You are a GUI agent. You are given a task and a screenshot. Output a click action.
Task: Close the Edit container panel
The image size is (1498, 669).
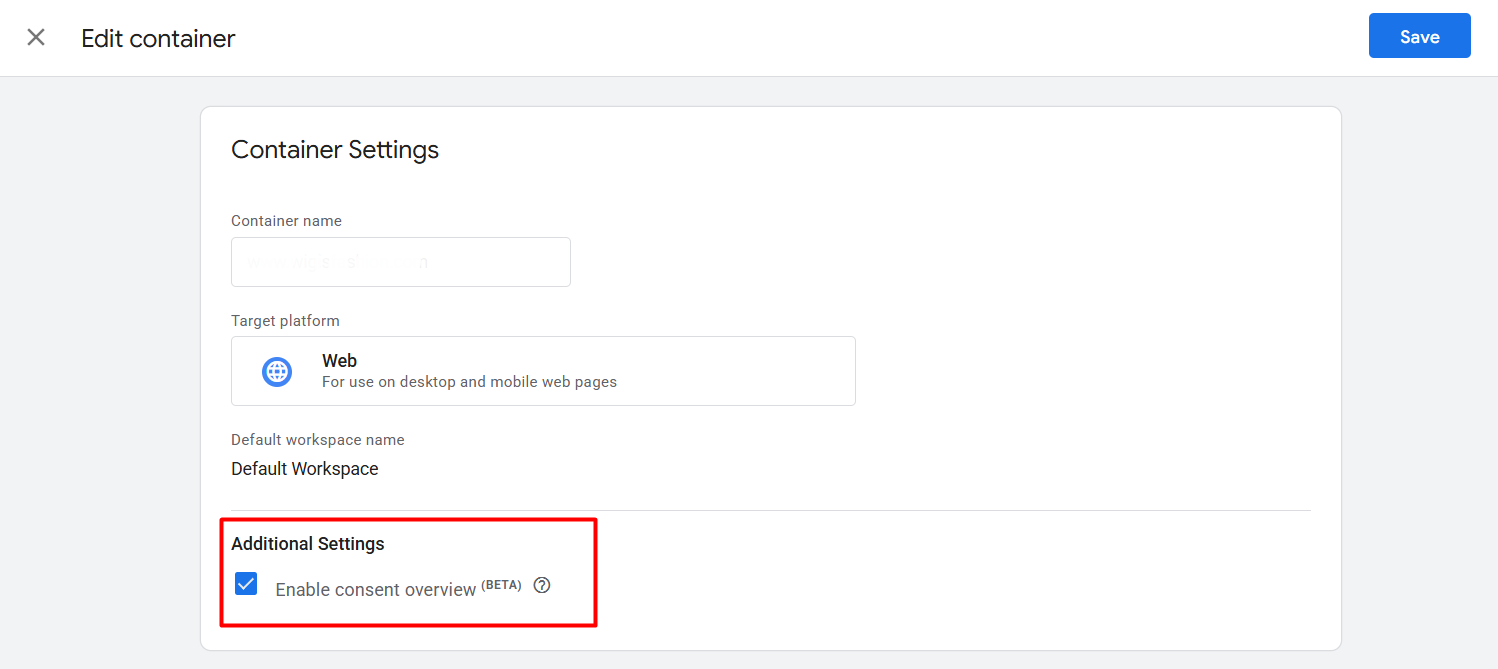36,38
